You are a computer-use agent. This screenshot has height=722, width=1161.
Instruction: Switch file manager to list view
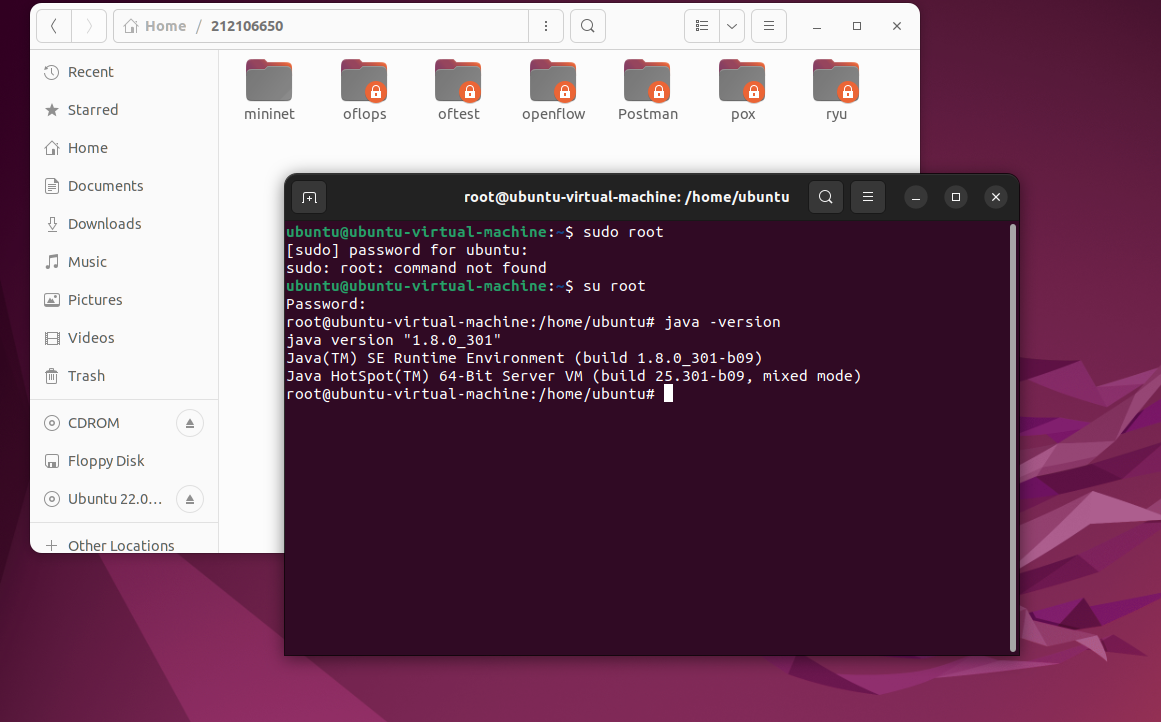pos(702,26)
